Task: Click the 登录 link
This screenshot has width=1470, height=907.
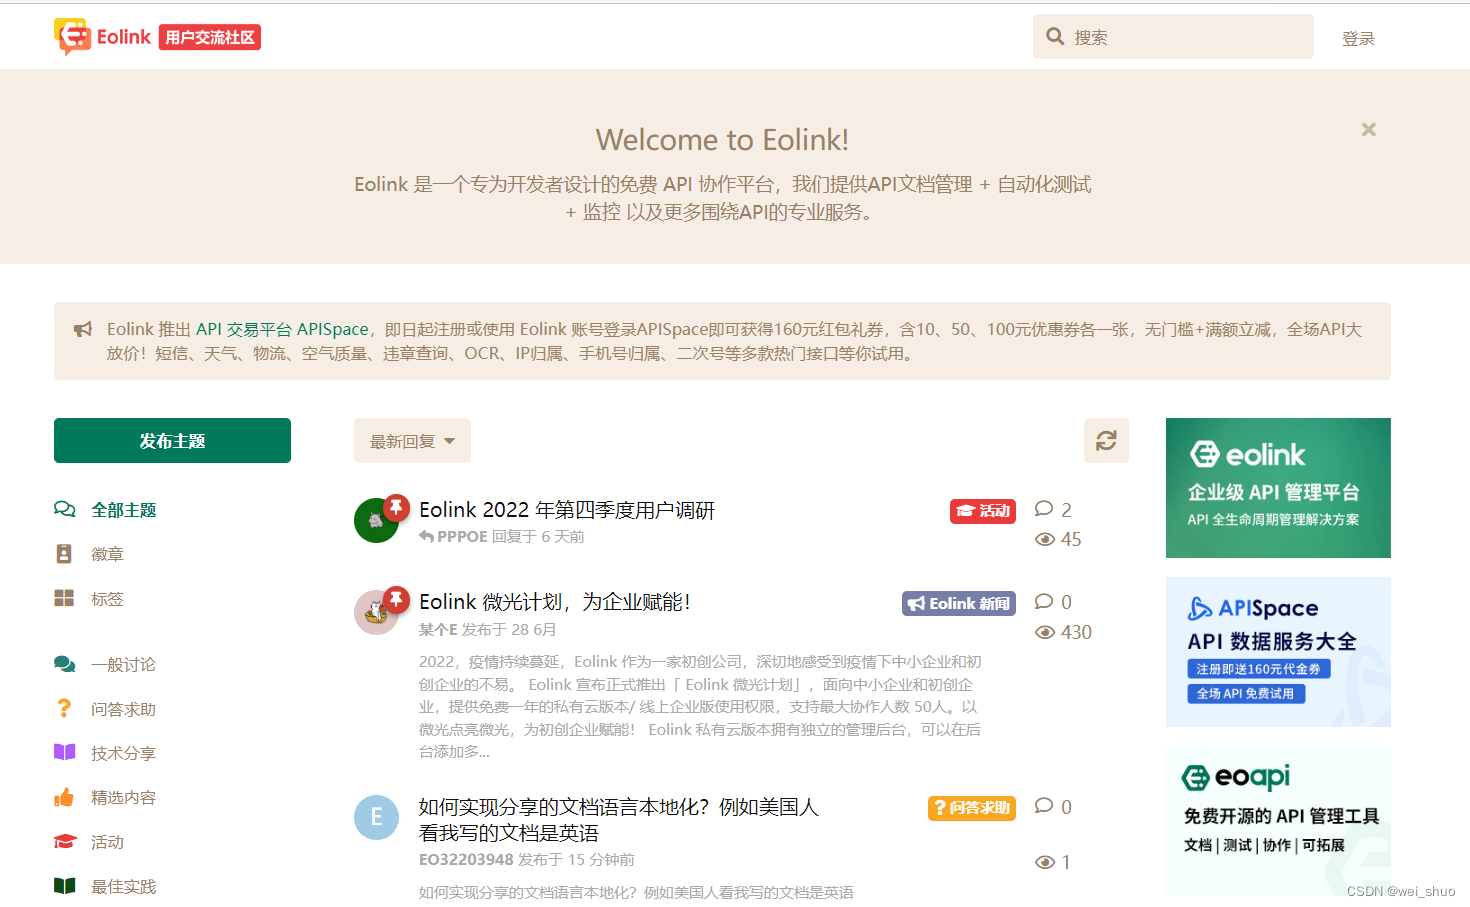Action: [1358, 38]
